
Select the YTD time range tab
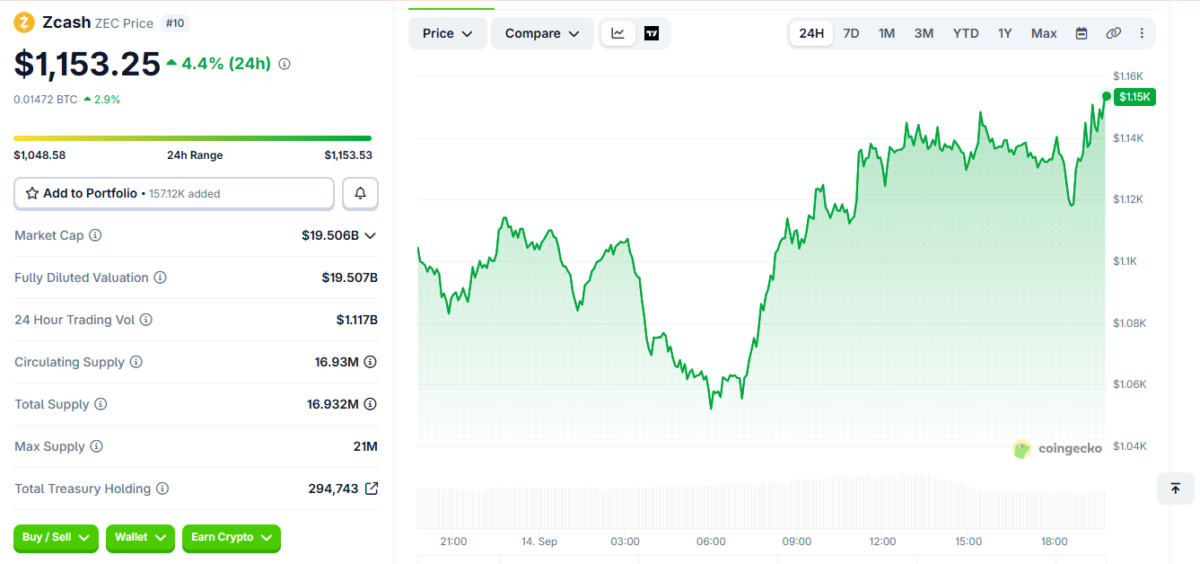tap(966, 33)
